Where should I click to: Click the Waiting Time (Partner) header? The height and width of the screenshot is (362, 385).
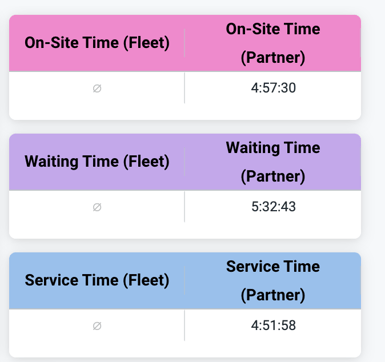coord(273,162)
